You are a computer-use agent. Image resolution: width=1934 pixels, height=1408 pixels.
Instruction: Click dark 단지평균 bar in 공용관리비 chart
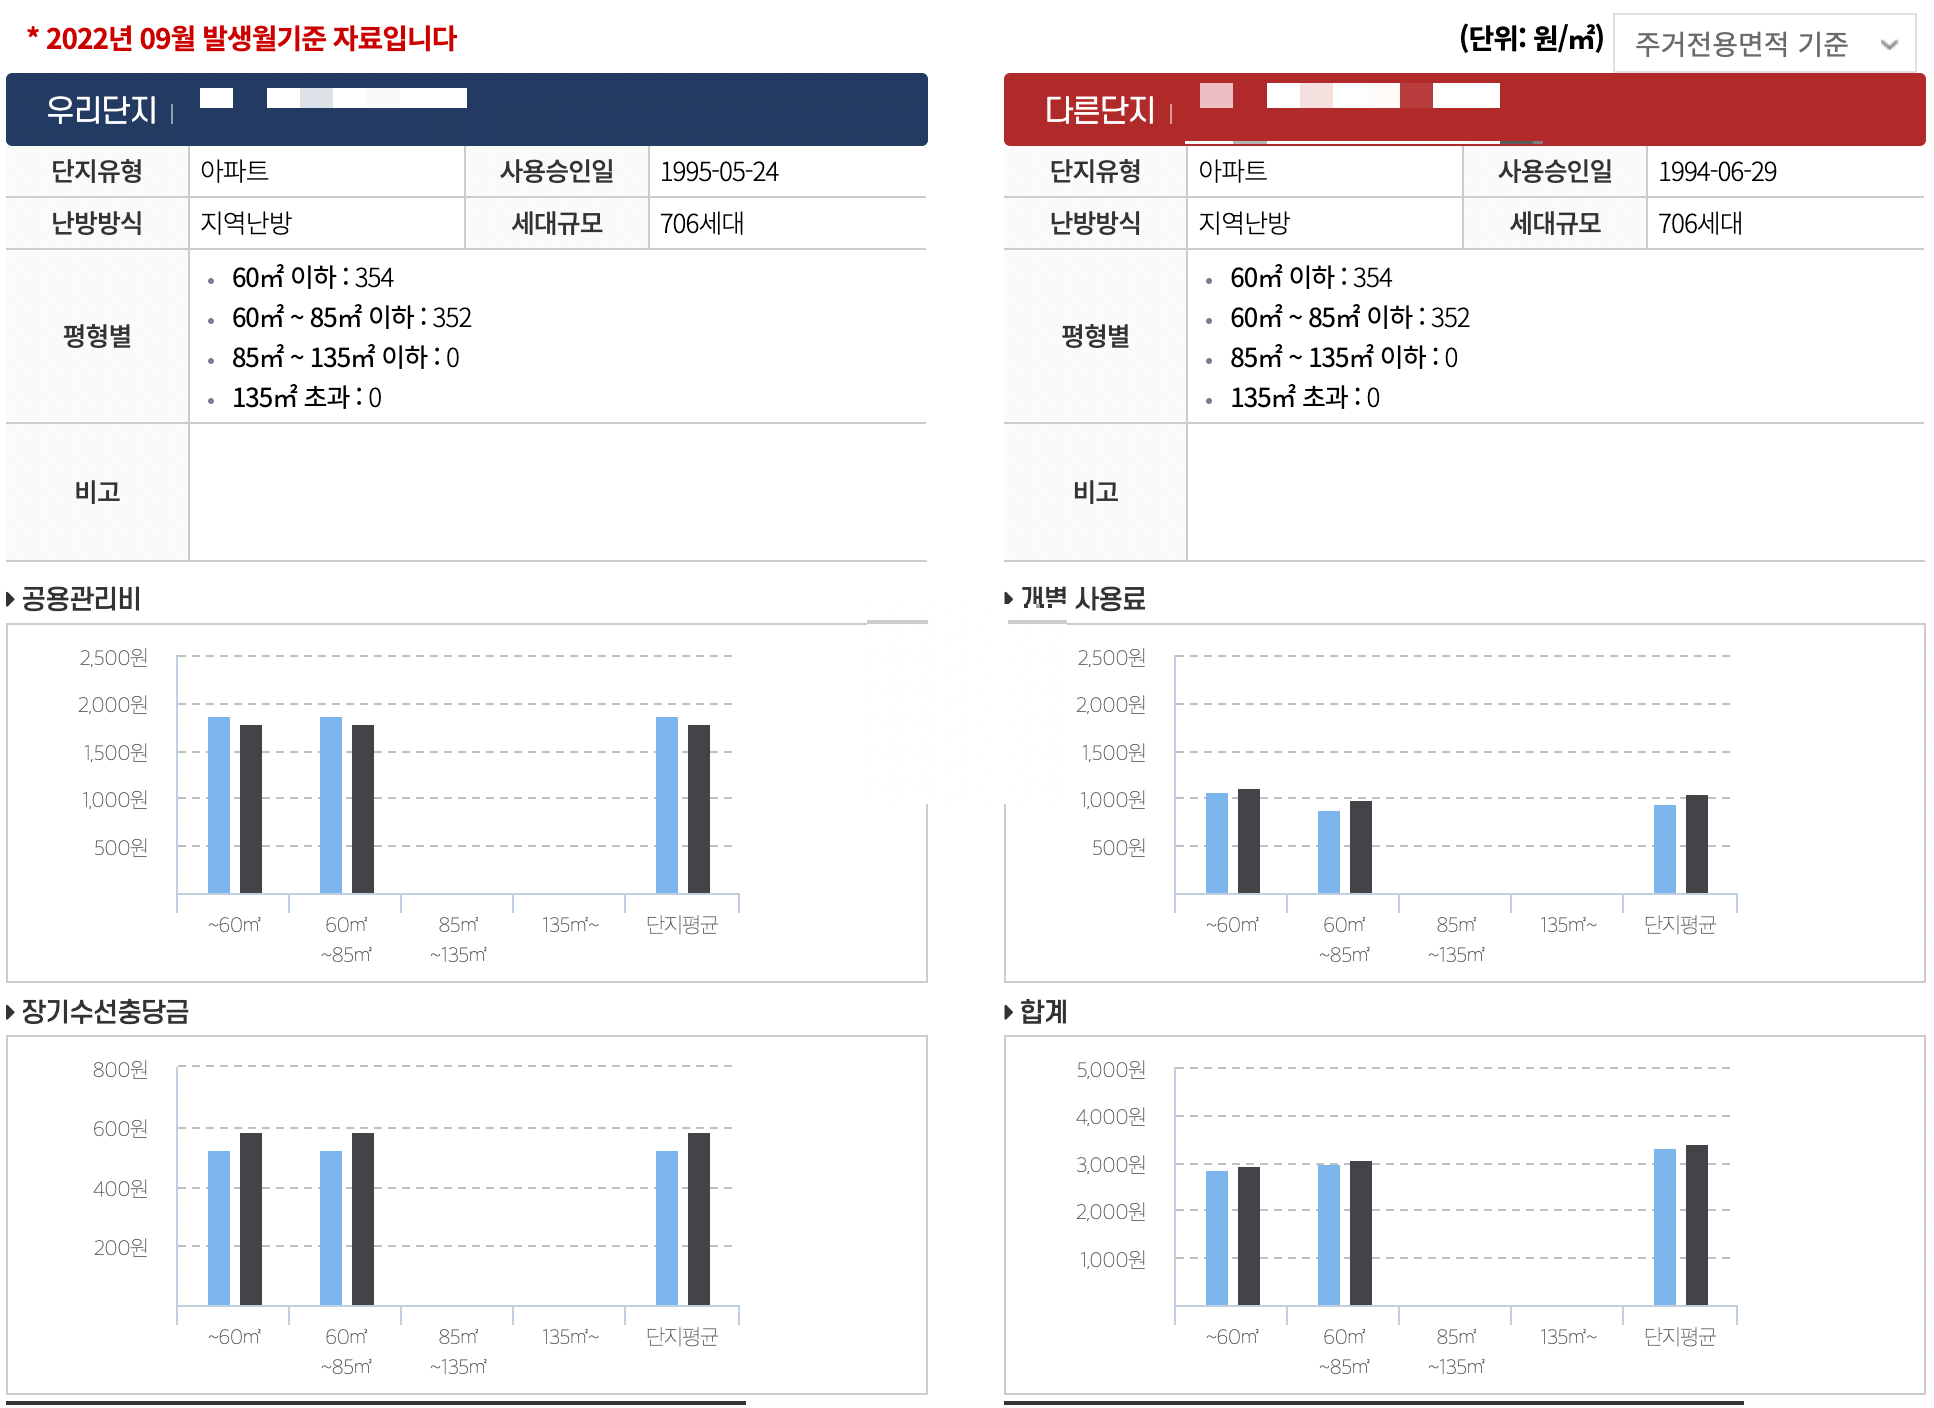point(699,809)
